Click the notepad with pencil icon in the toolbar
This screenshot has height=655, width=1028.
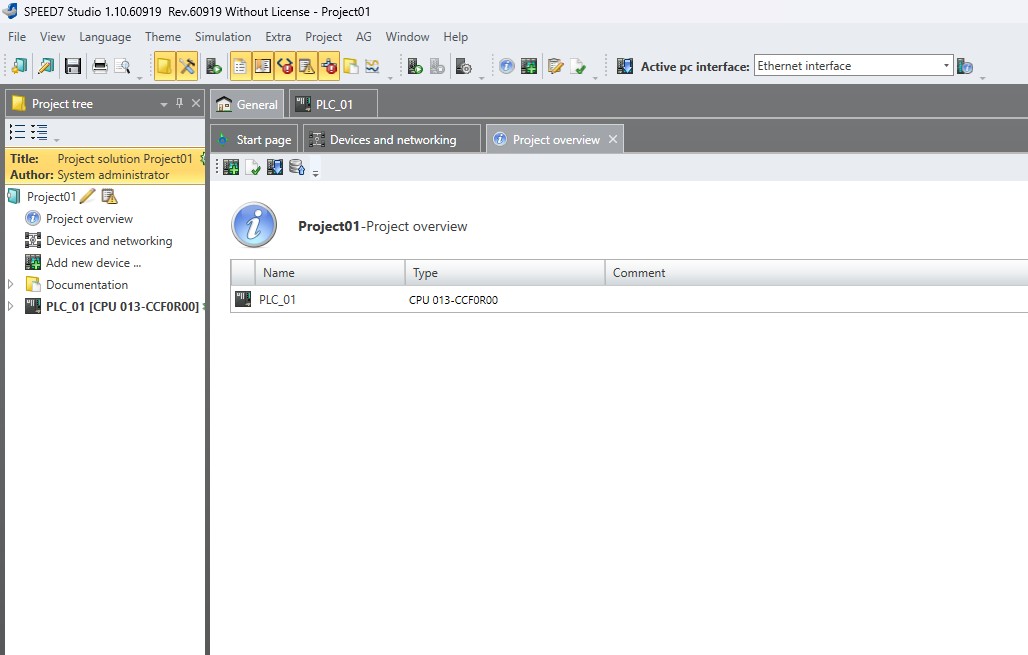pyautogui.click(x=555, y=66)
